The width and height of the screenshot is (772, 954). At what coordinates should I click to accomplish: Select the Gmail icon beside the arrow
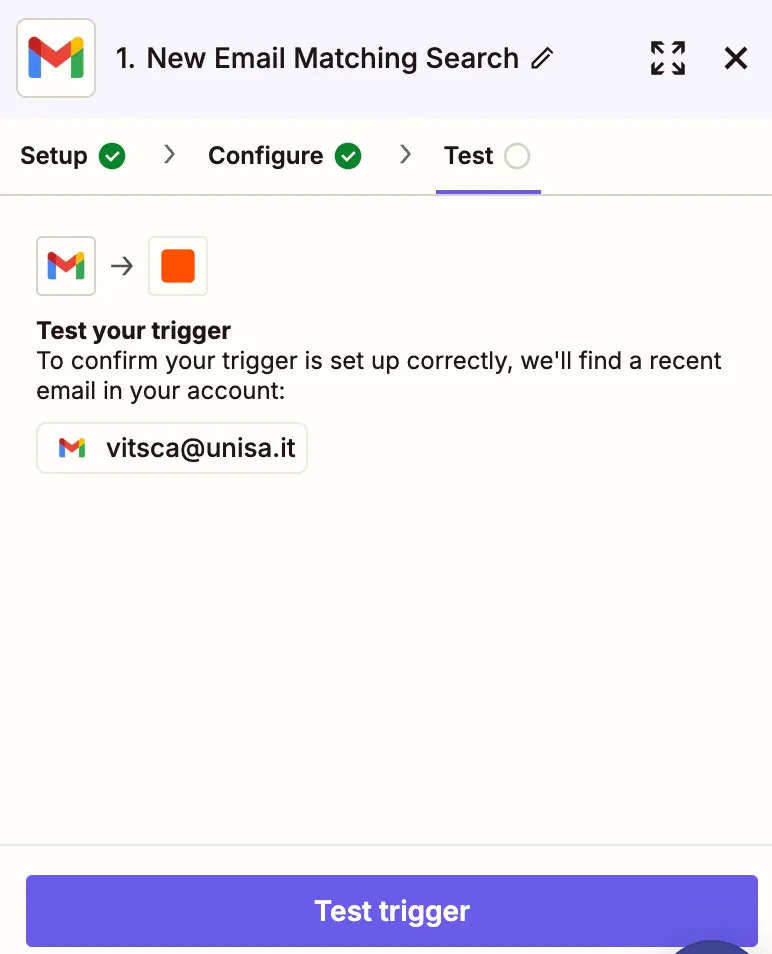point(66,266)
